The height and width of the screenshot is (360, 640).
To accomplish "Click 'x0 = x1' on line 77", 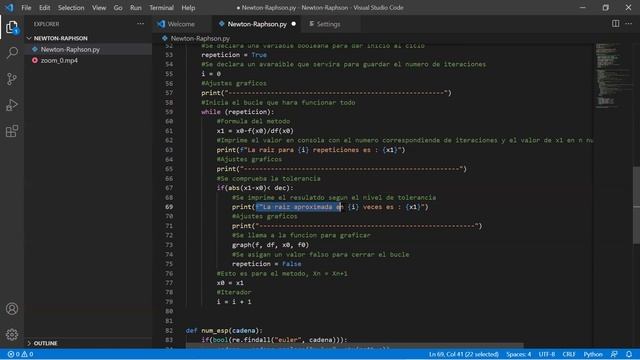I will click(230, 283).
